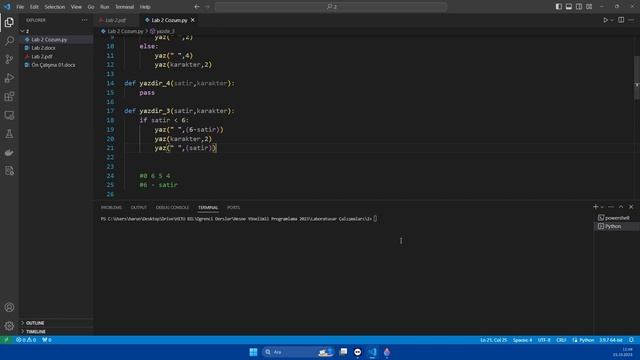Open Source Control view
Image resolution: width=640 pixels, height=360 pixels.
[x=9, y=59]
